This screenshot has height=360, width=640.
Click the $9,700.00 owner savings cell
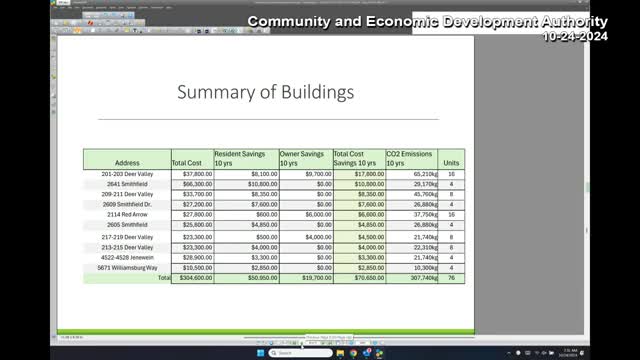[x=306, y=174]
